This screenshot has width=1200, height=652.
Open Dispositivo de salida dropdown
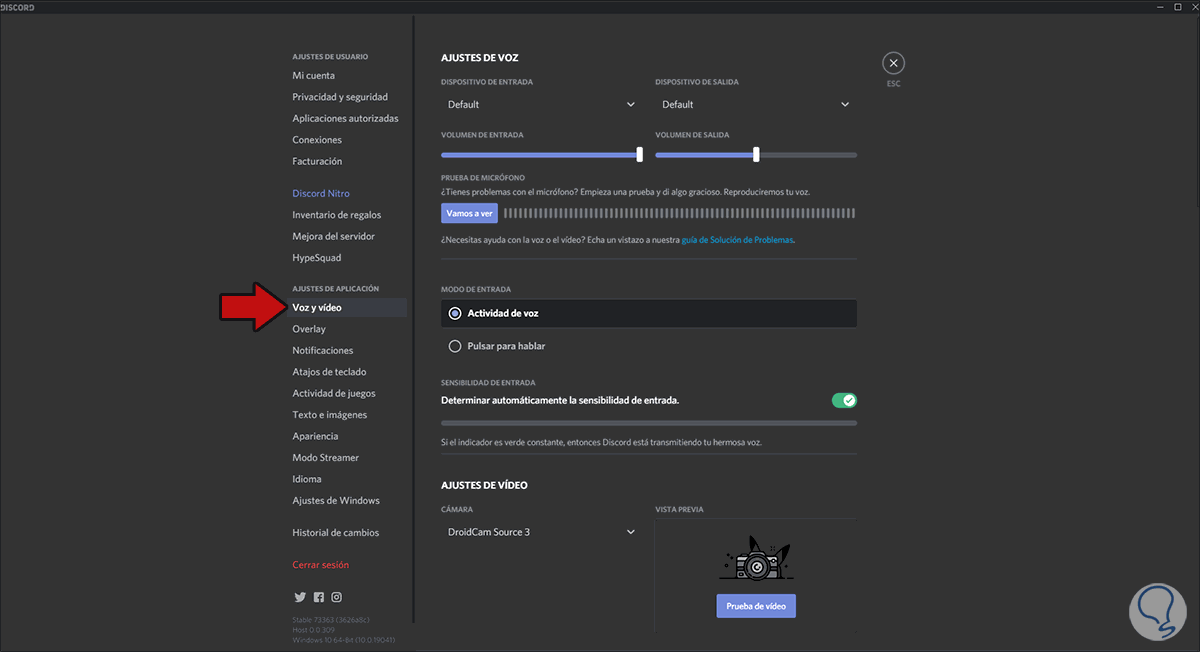click(x=756, y=104)
